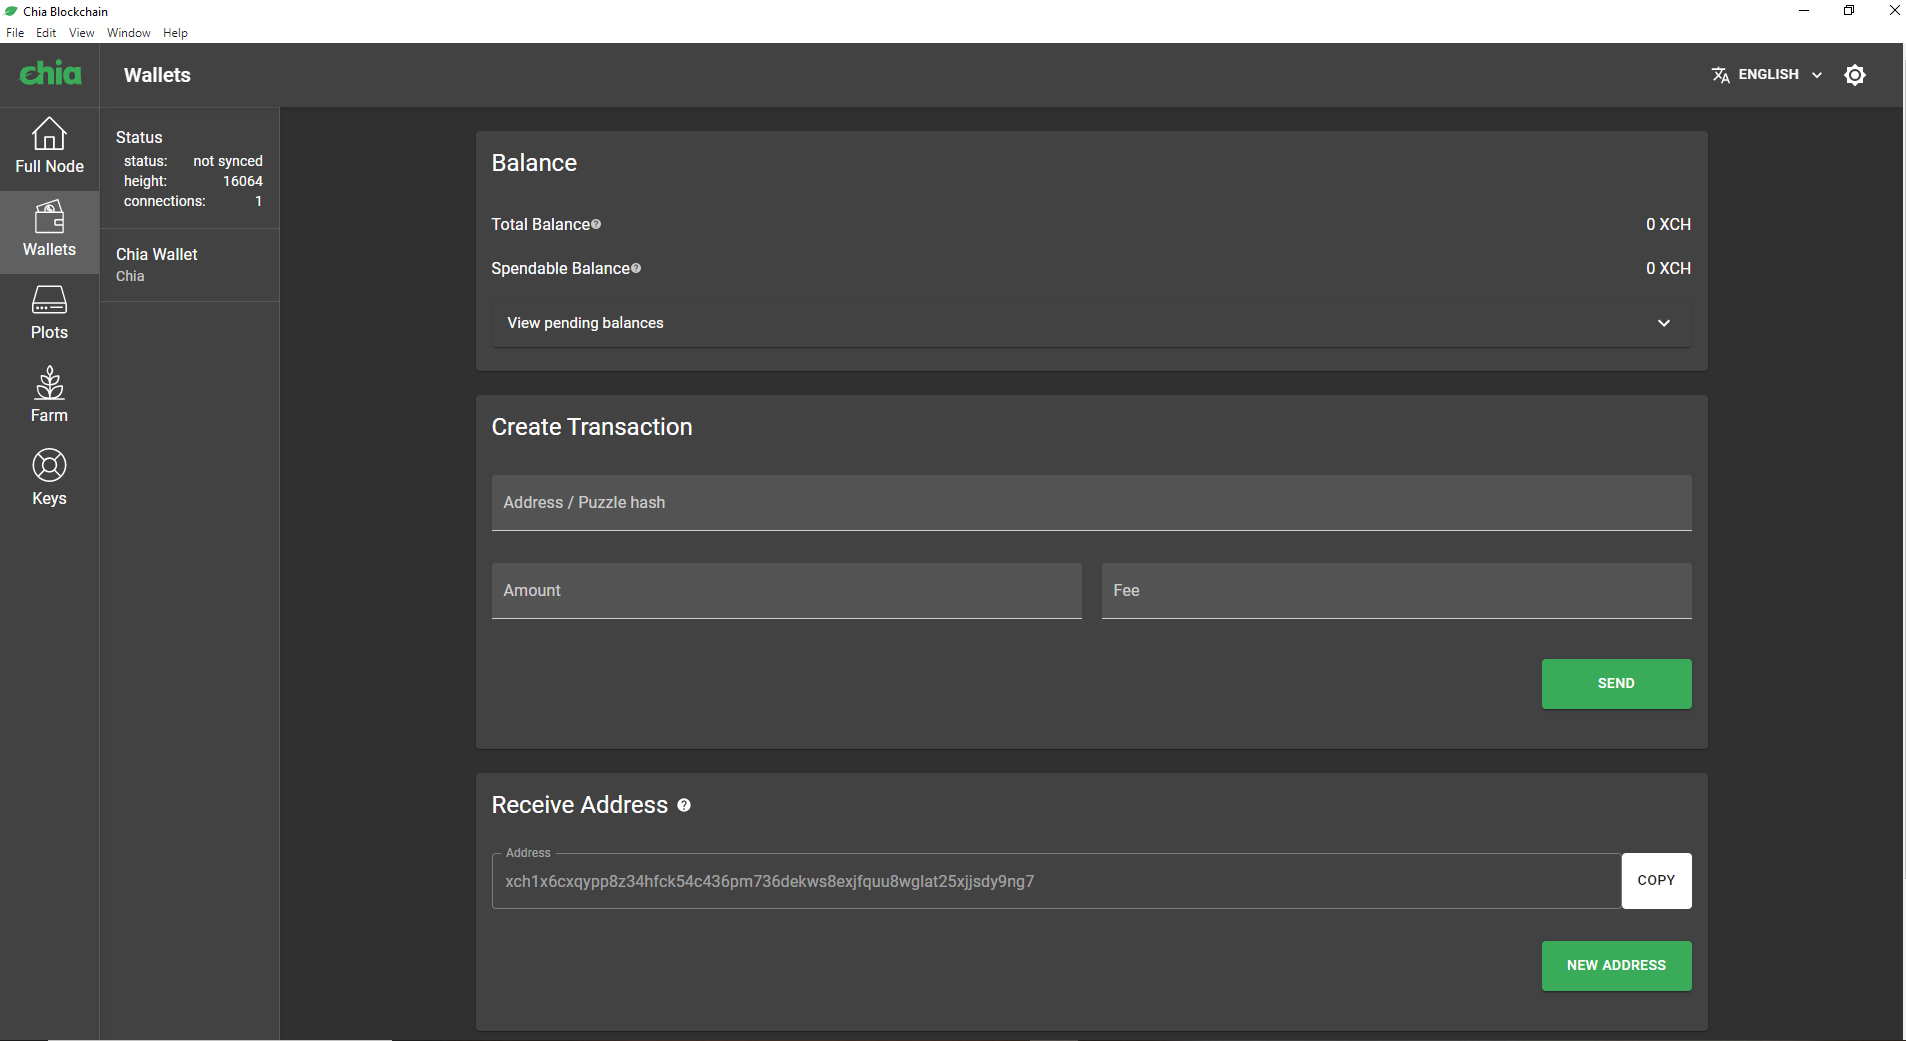The height and width of the screenshot is (1041, 1906).
Task: Open the View menu
Action: click(x=81, y=33)
